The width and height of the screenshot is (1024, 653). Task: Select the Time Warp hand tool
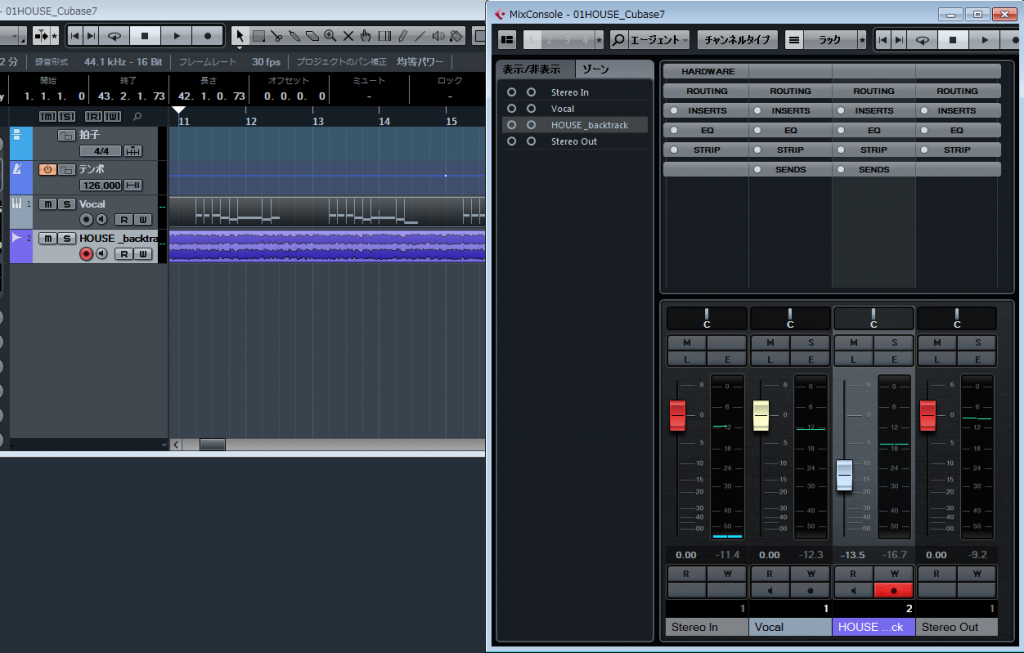[366, 36]
